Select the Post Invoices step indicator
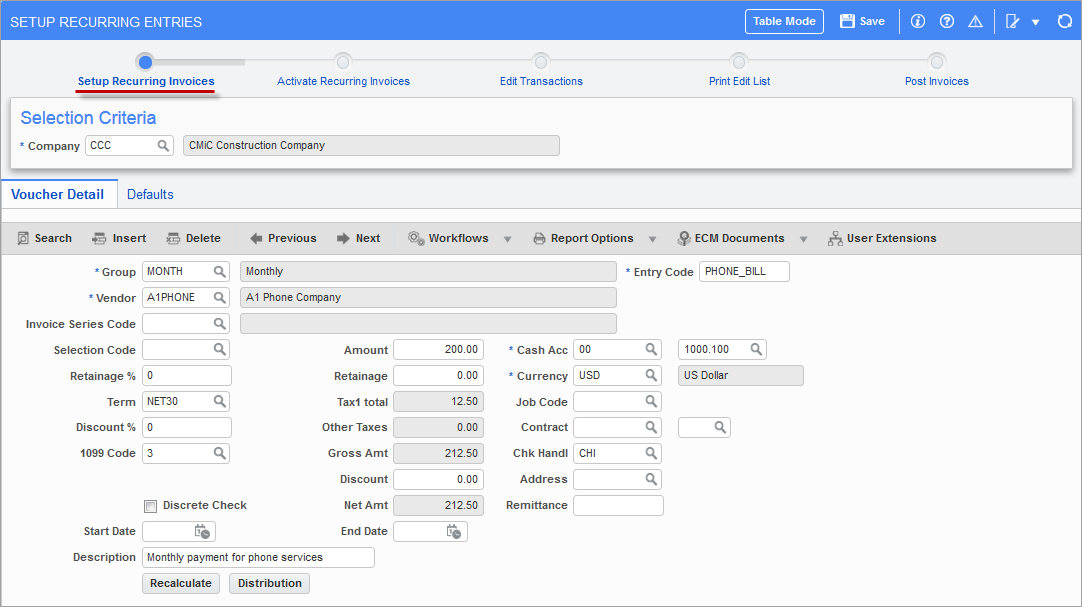This screenshot has height=607, width=1082. coord(936,61)
